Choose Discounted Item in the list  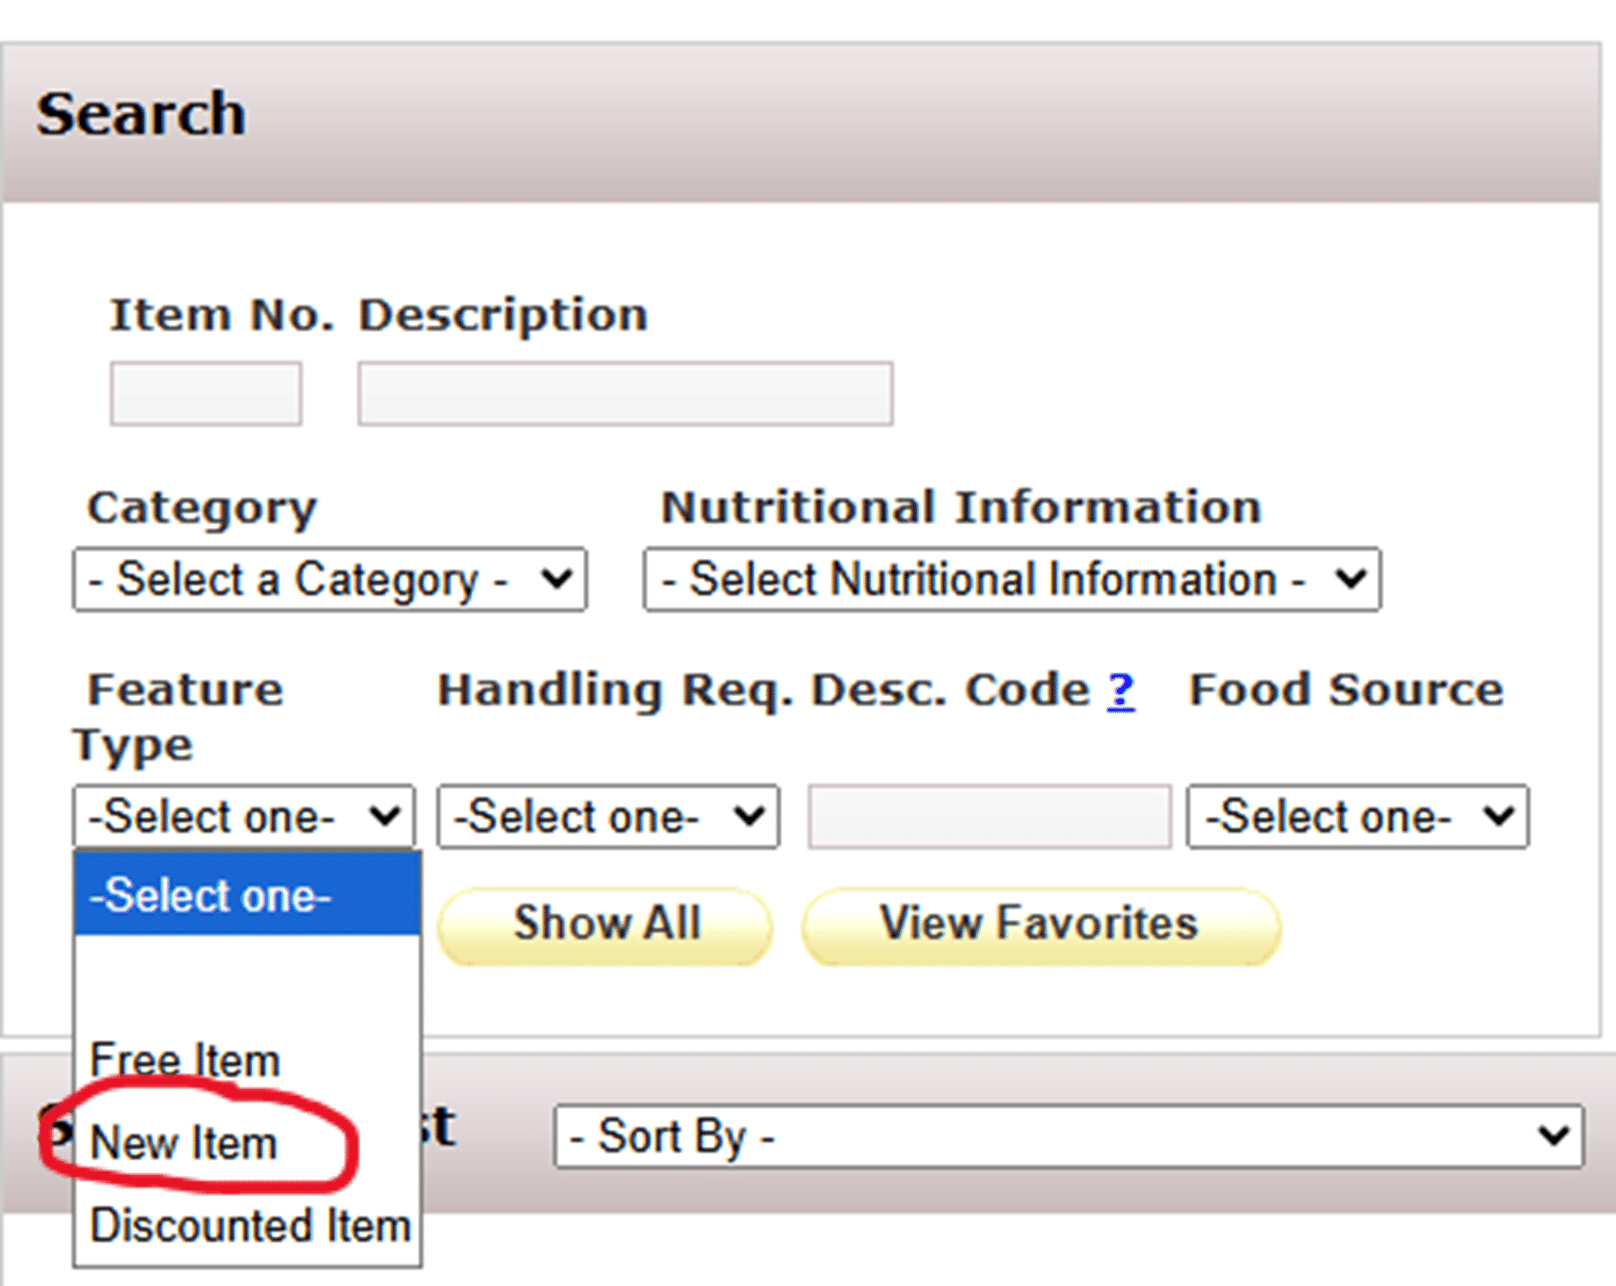click(250, 1226)
